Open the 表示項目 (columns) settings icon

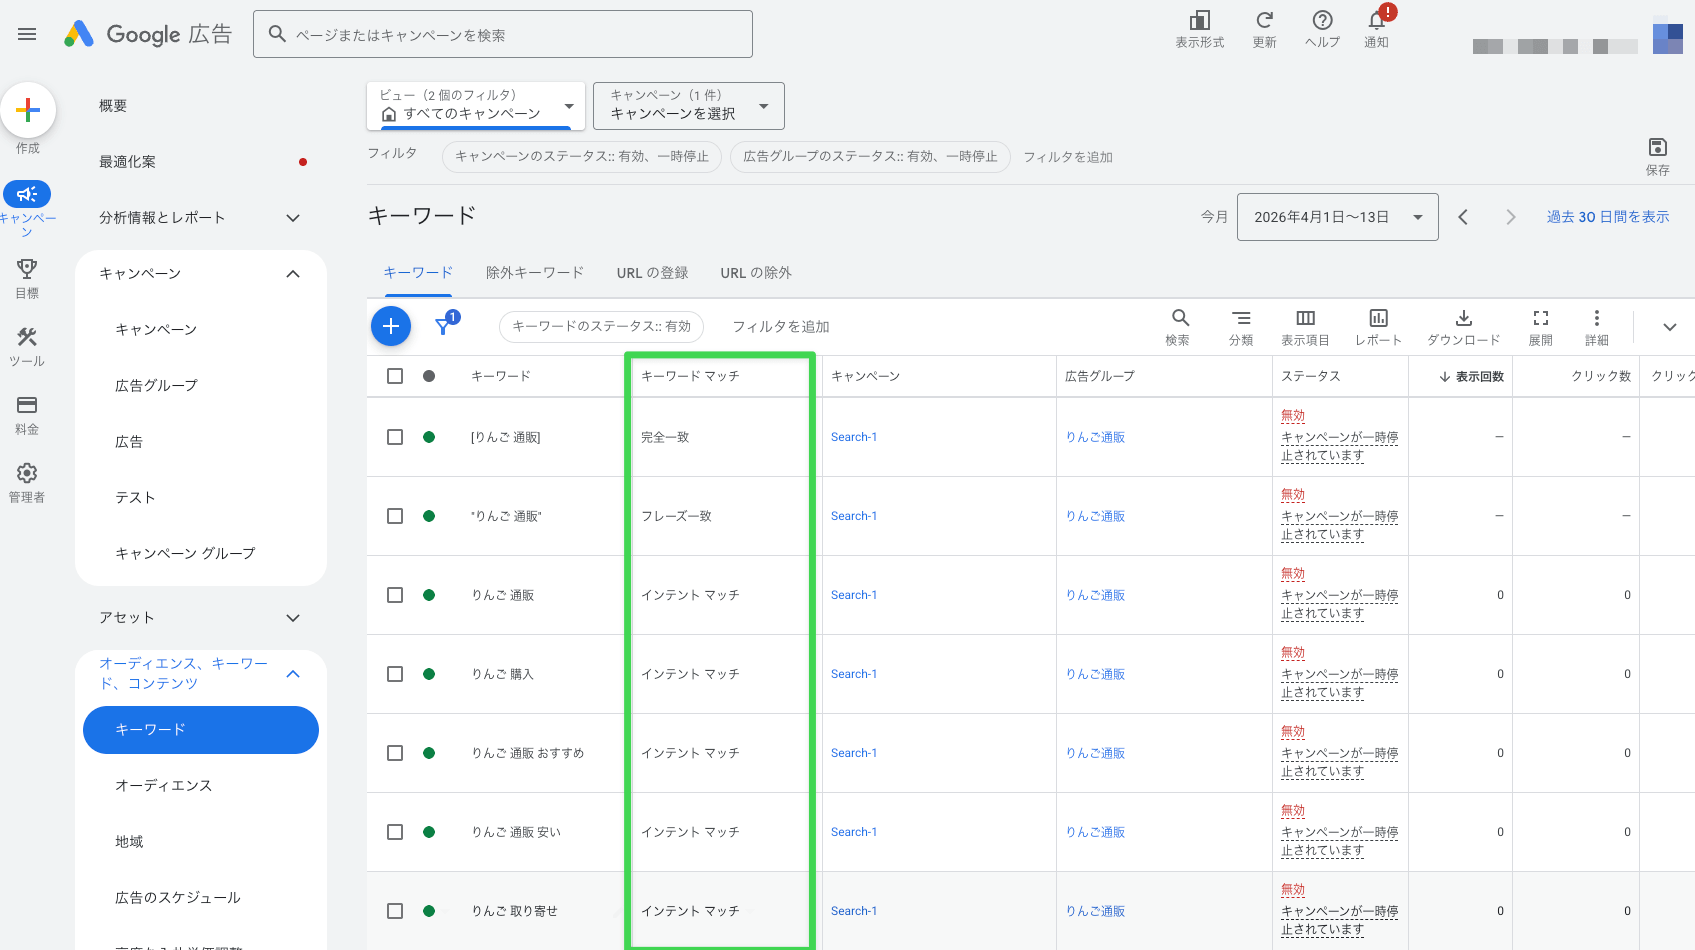[1304, 320]
